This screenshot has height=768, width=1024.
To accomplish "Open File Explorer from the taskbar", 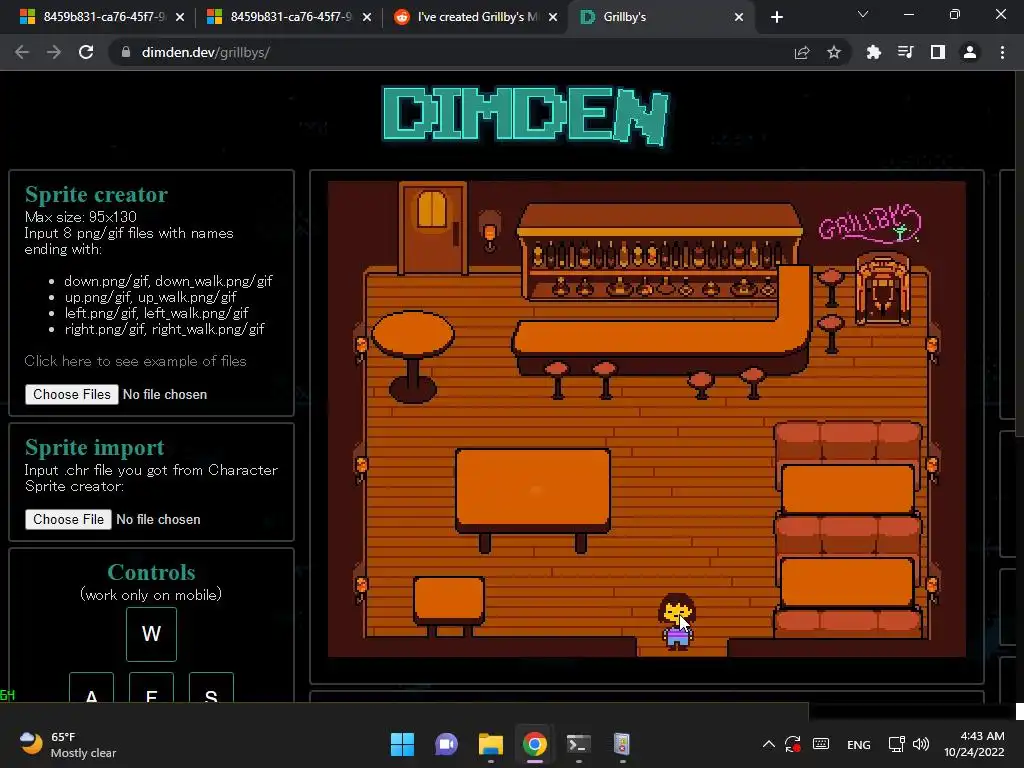I will 490,744.
